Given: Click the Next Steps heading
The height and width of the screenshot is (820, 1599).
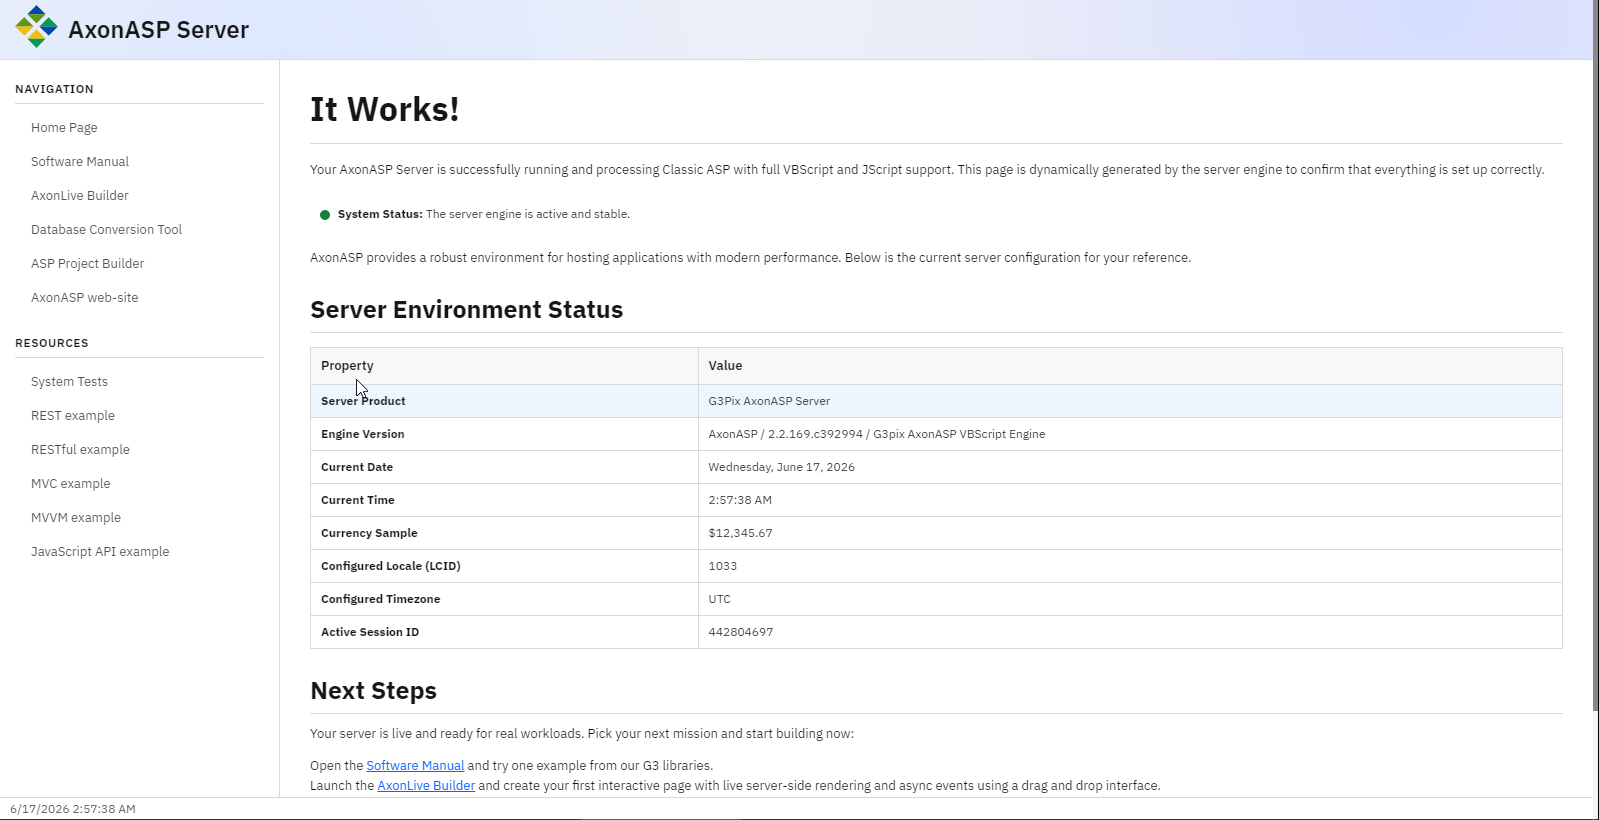Looking at the screenshot, I should [x=373, y=691].
